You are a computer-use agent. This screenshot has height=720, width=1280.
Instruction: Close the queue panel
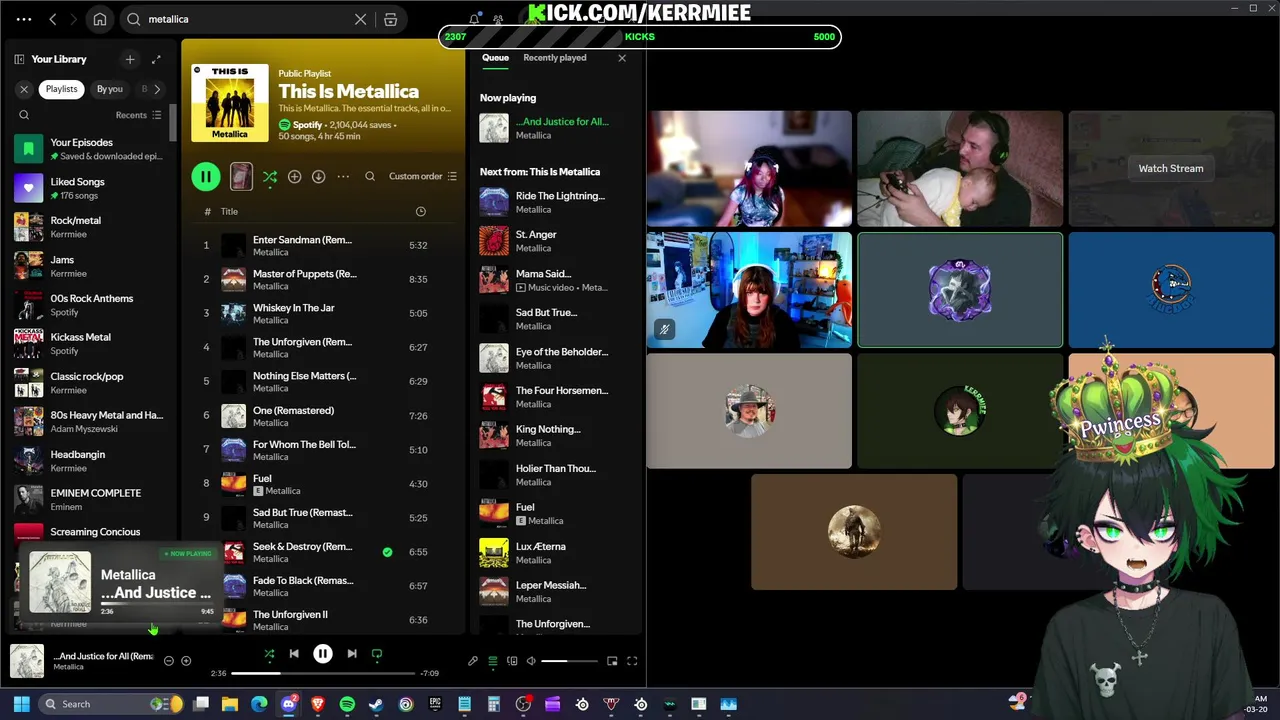[622, 58]
